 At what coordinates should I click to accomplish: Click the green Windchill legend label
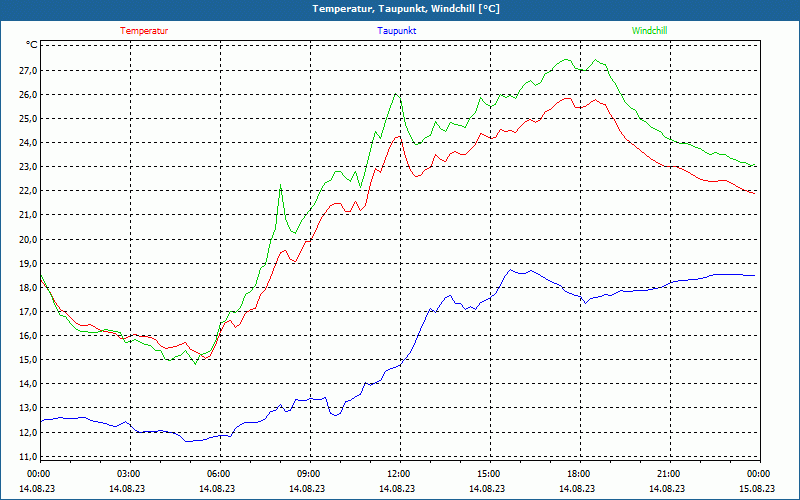click(649, 31)
